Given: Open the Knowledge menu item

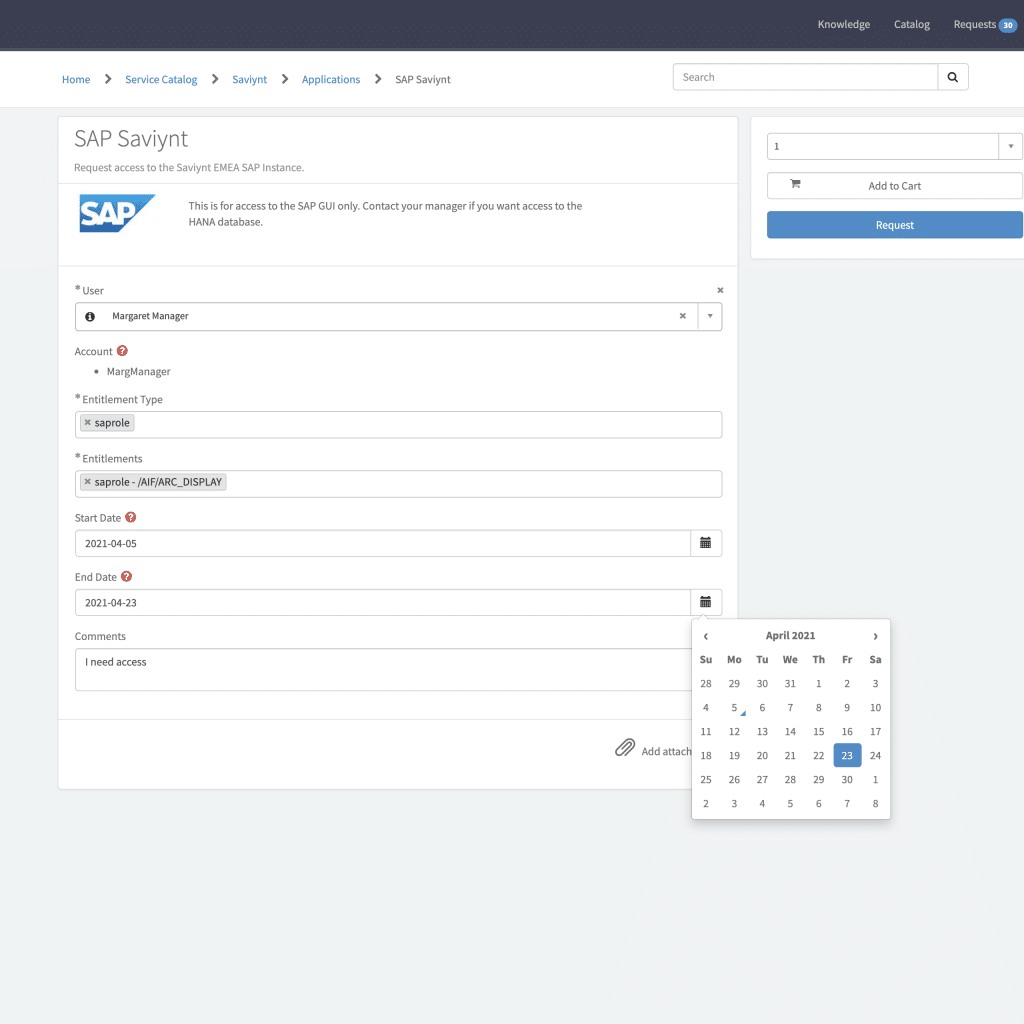Looking at the screenshot, I should coord(843,24).
